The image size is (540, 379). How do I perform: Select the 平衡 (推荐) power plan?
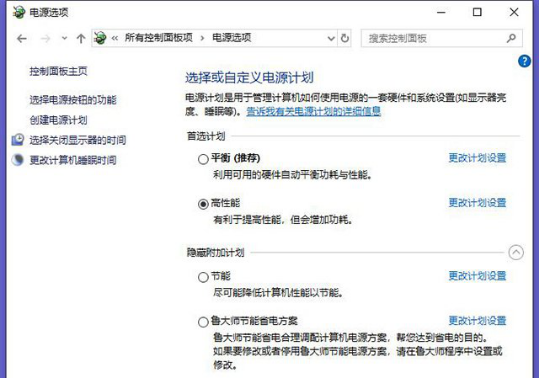coord(203,159)
